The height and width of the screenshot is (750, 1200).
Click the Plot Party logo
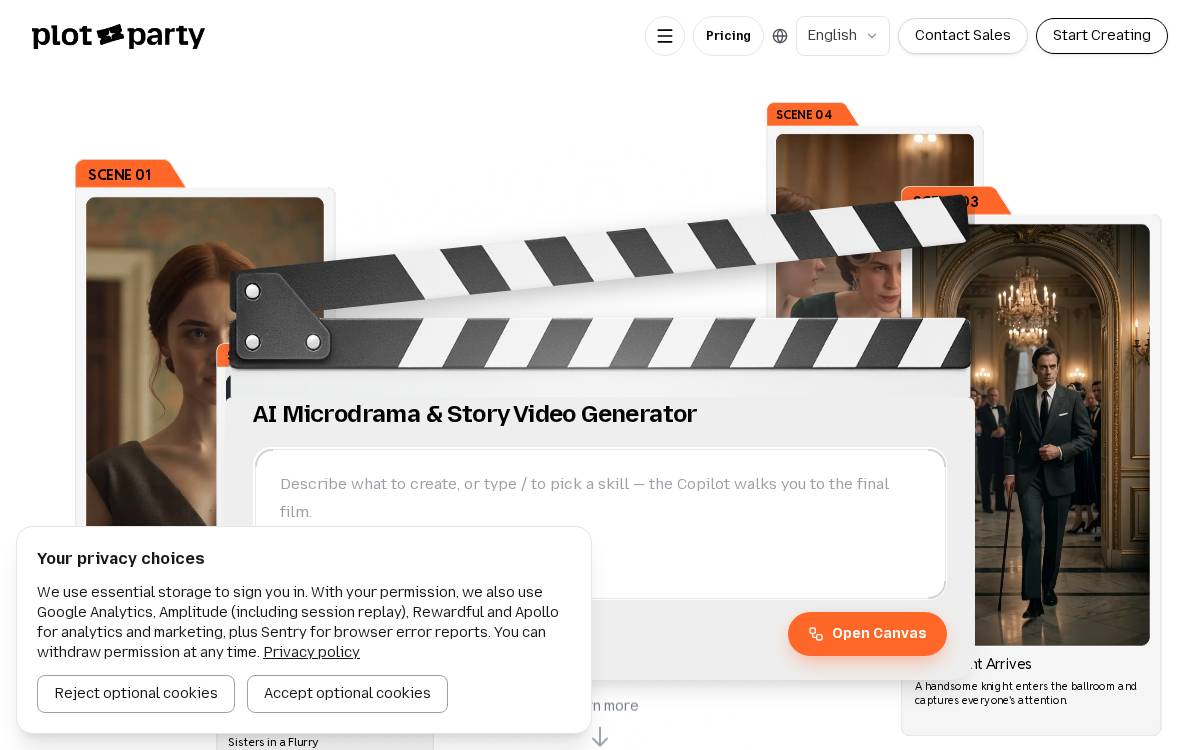[x=118, y=36]
